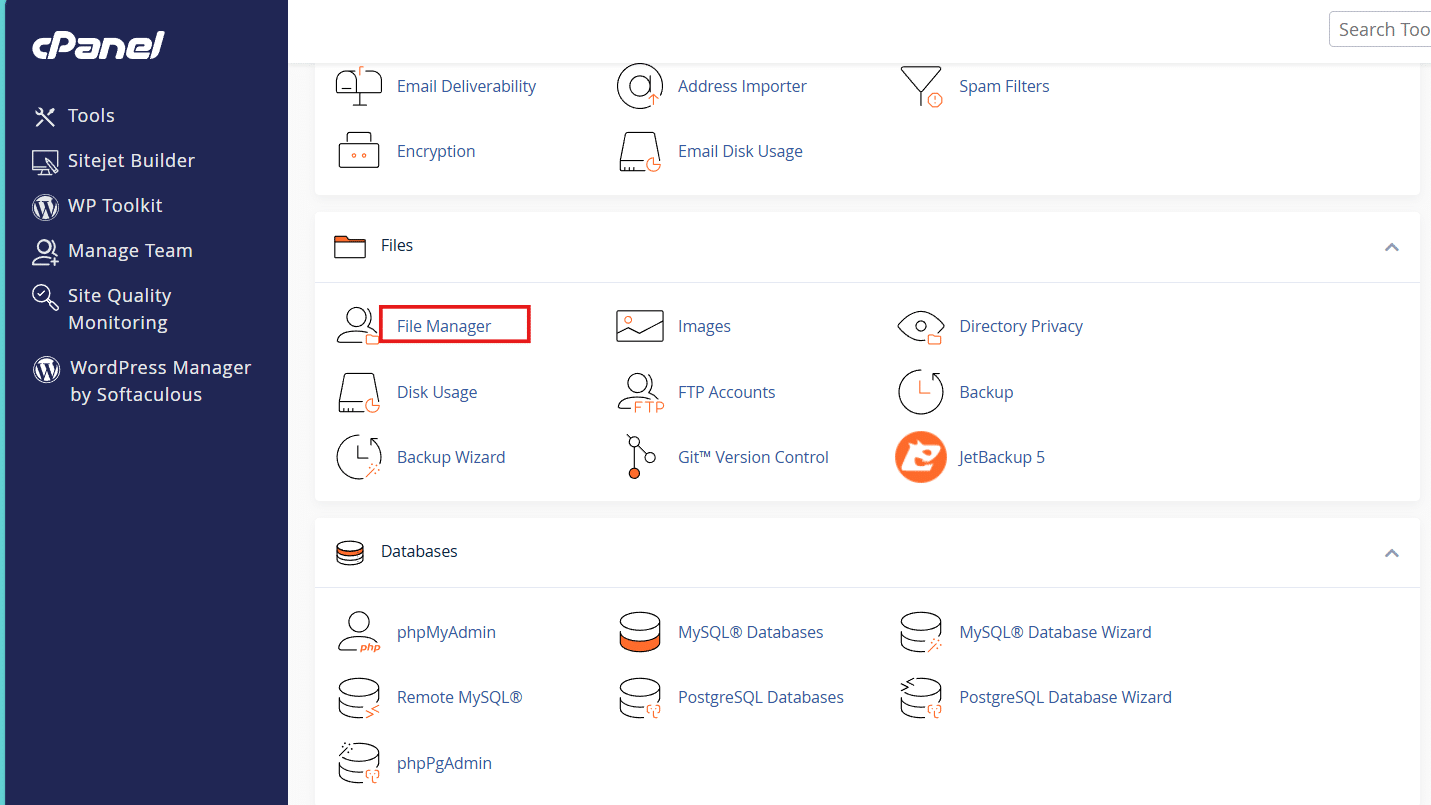1431x805 pixels.
Task: Open the Email Disk Usage link
Action: (x=740, y=151)
